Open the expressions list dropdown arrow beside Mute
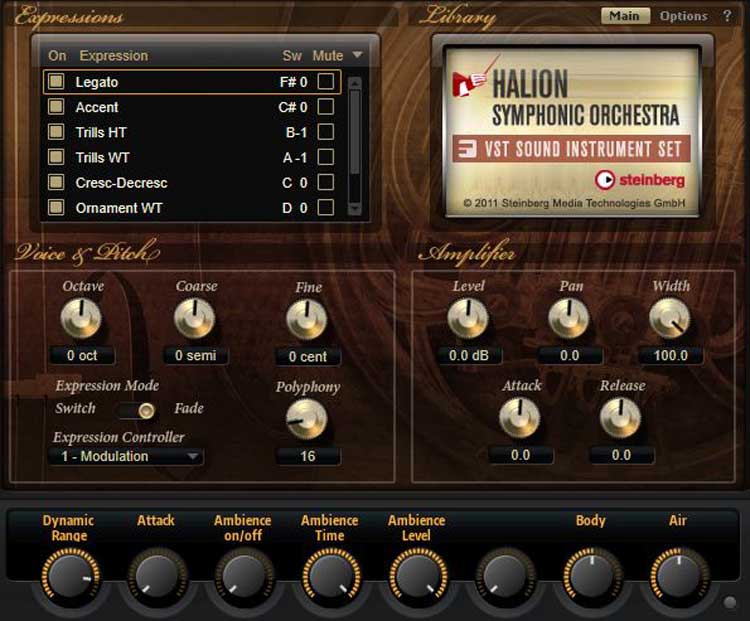Viewport: 750px width, 621px height. click(x=357, y=55)
